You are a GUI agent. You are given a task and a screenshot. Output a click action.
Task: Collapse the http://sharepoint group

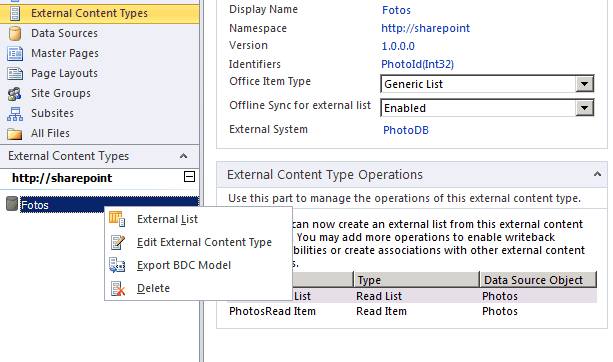click(x=189, y=177)
